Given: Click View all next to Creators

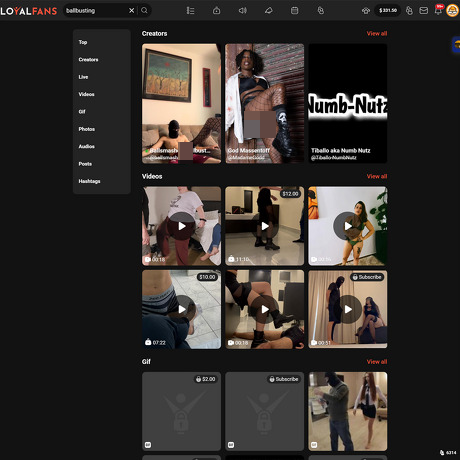Looking at the screenshot, I should tap(377, 33).
